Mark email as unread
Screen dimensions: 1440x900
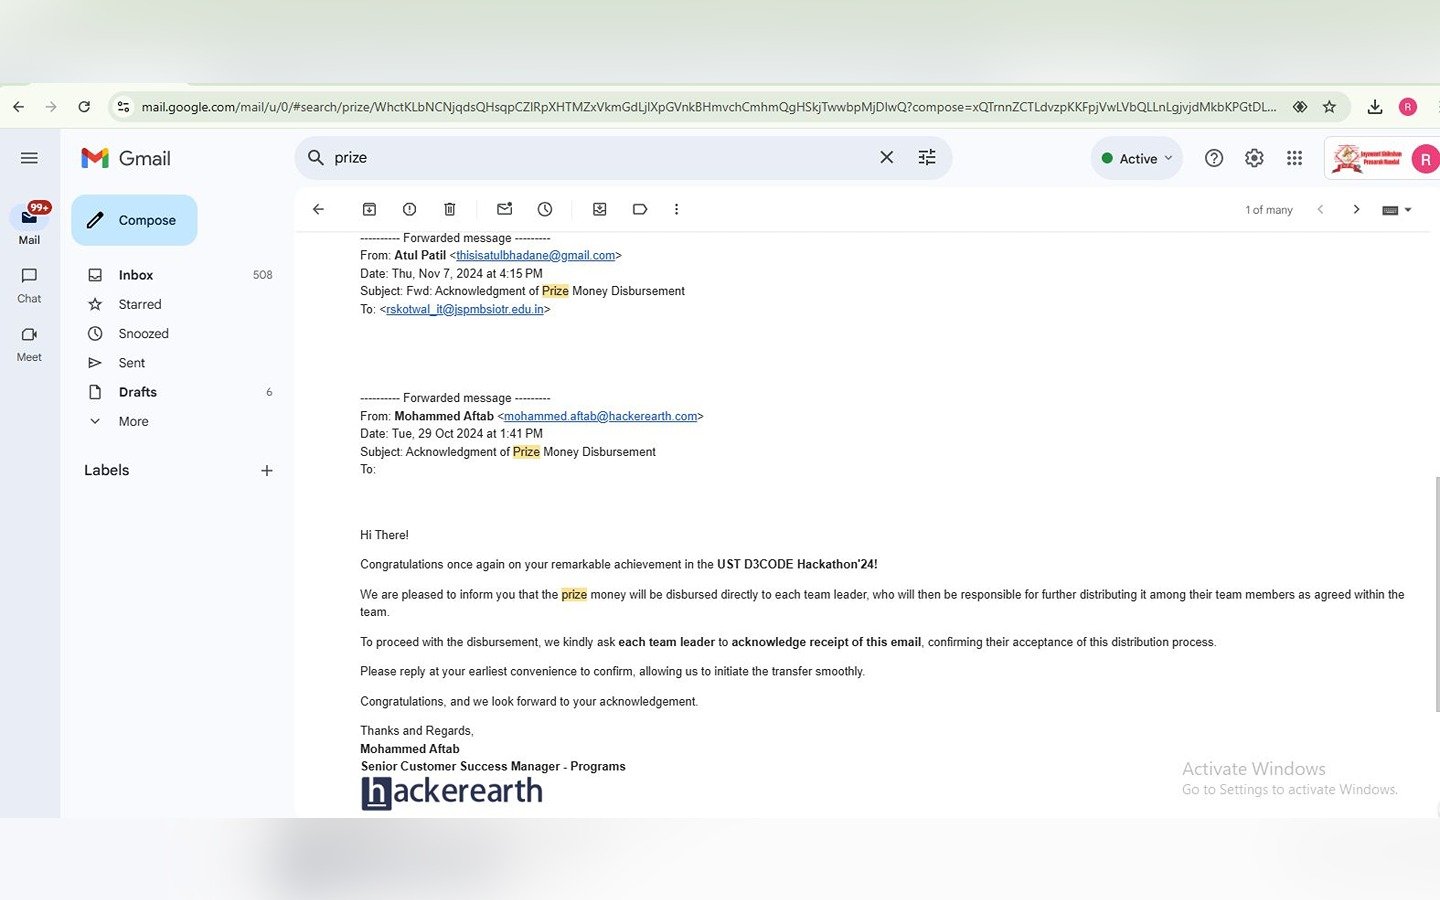pyautogui.click(x=504, y=209)
